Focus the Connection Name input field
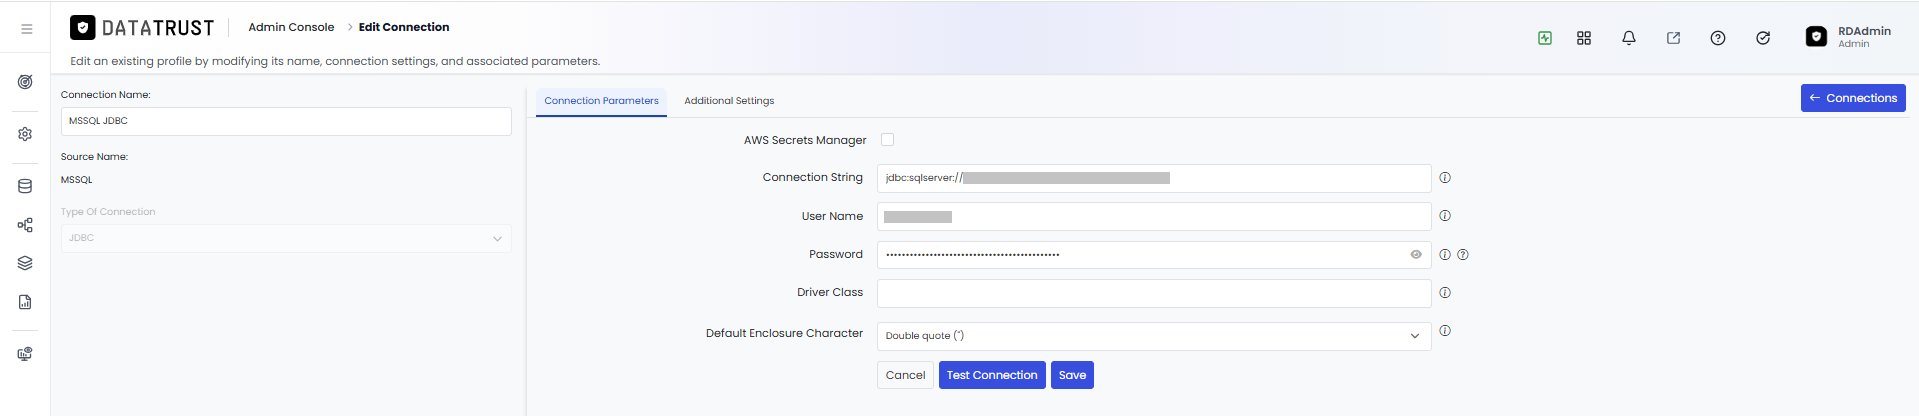 point(286,121)
